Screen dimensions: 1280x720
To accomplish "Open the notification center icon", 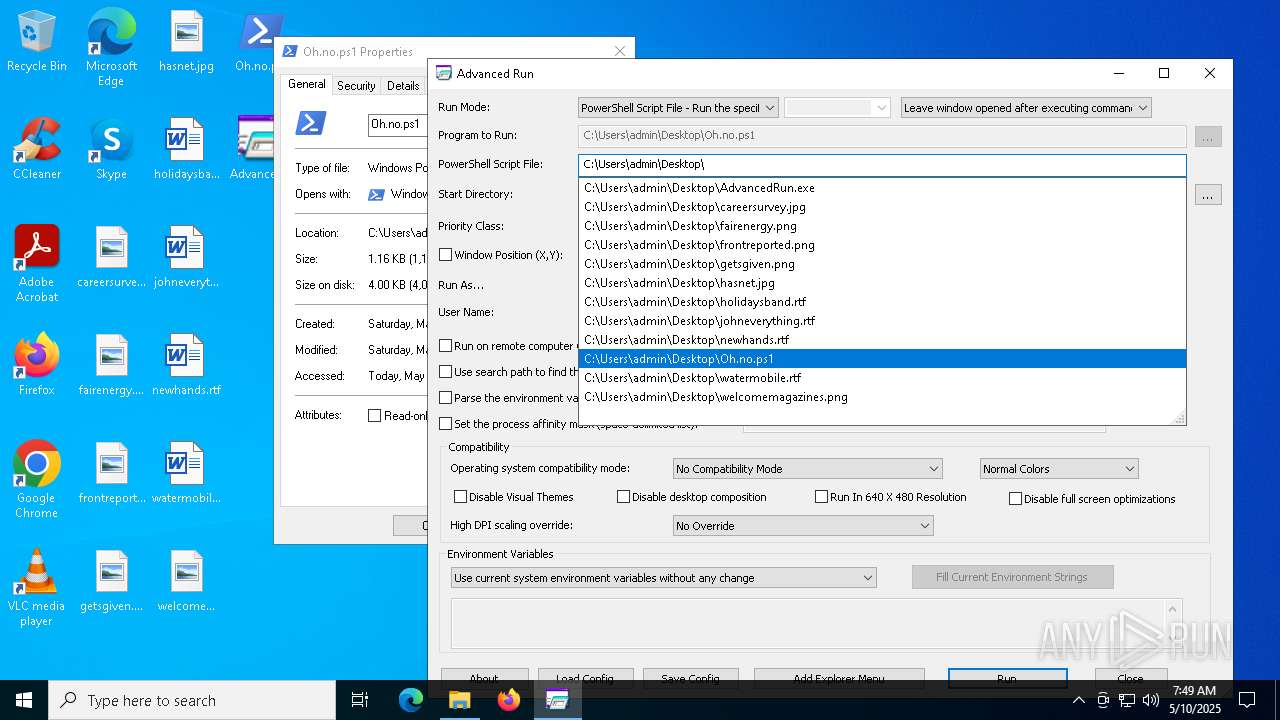I will (x=1247, y=700).
